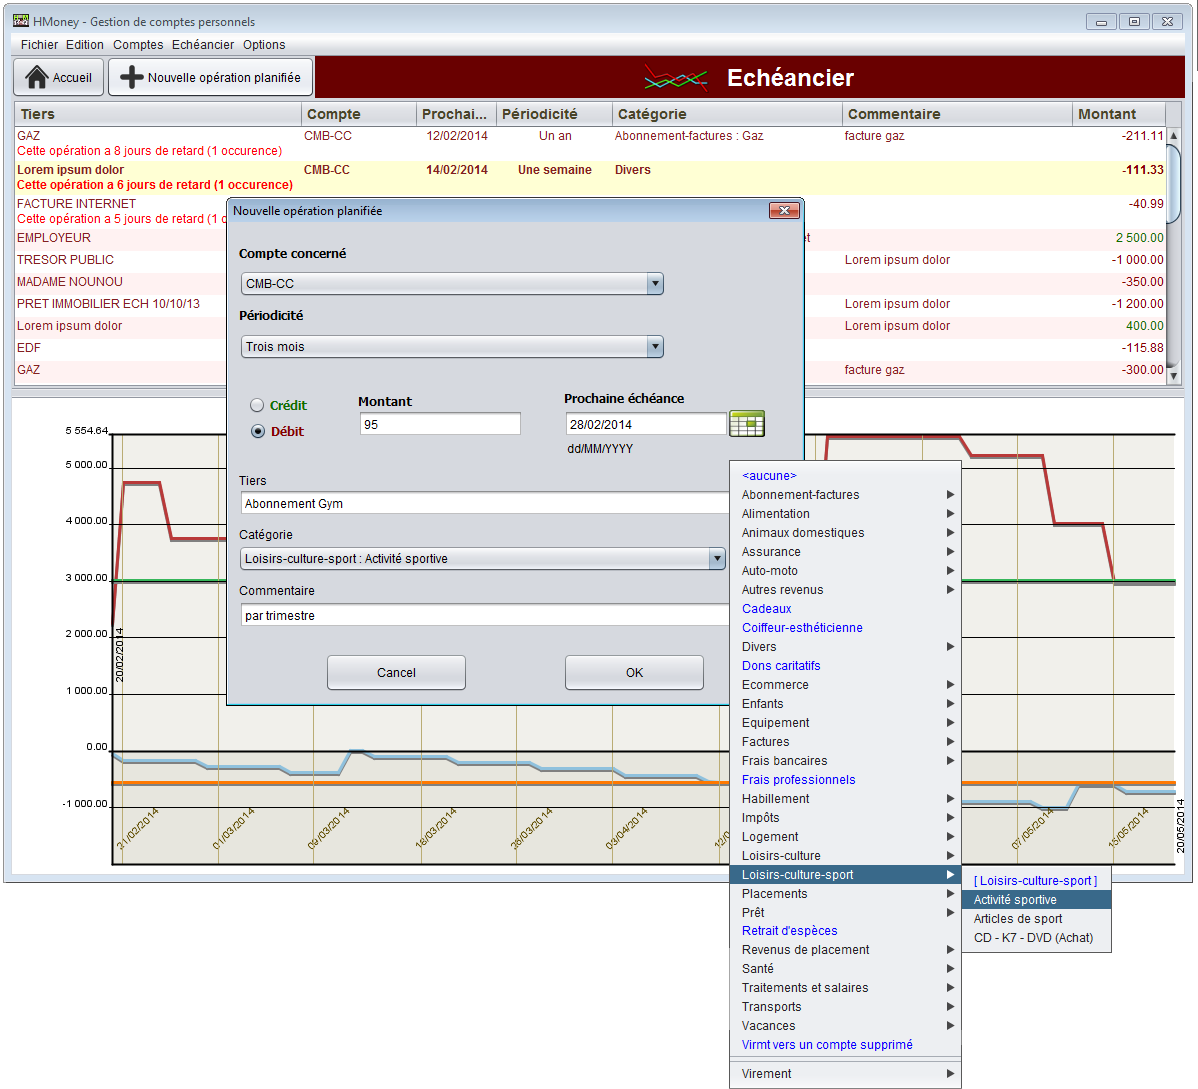Click the table vertical scrollbar thumb
Viewport: 1198px width, 1089px height.
pyautogui.click(x=1174, y=182)
